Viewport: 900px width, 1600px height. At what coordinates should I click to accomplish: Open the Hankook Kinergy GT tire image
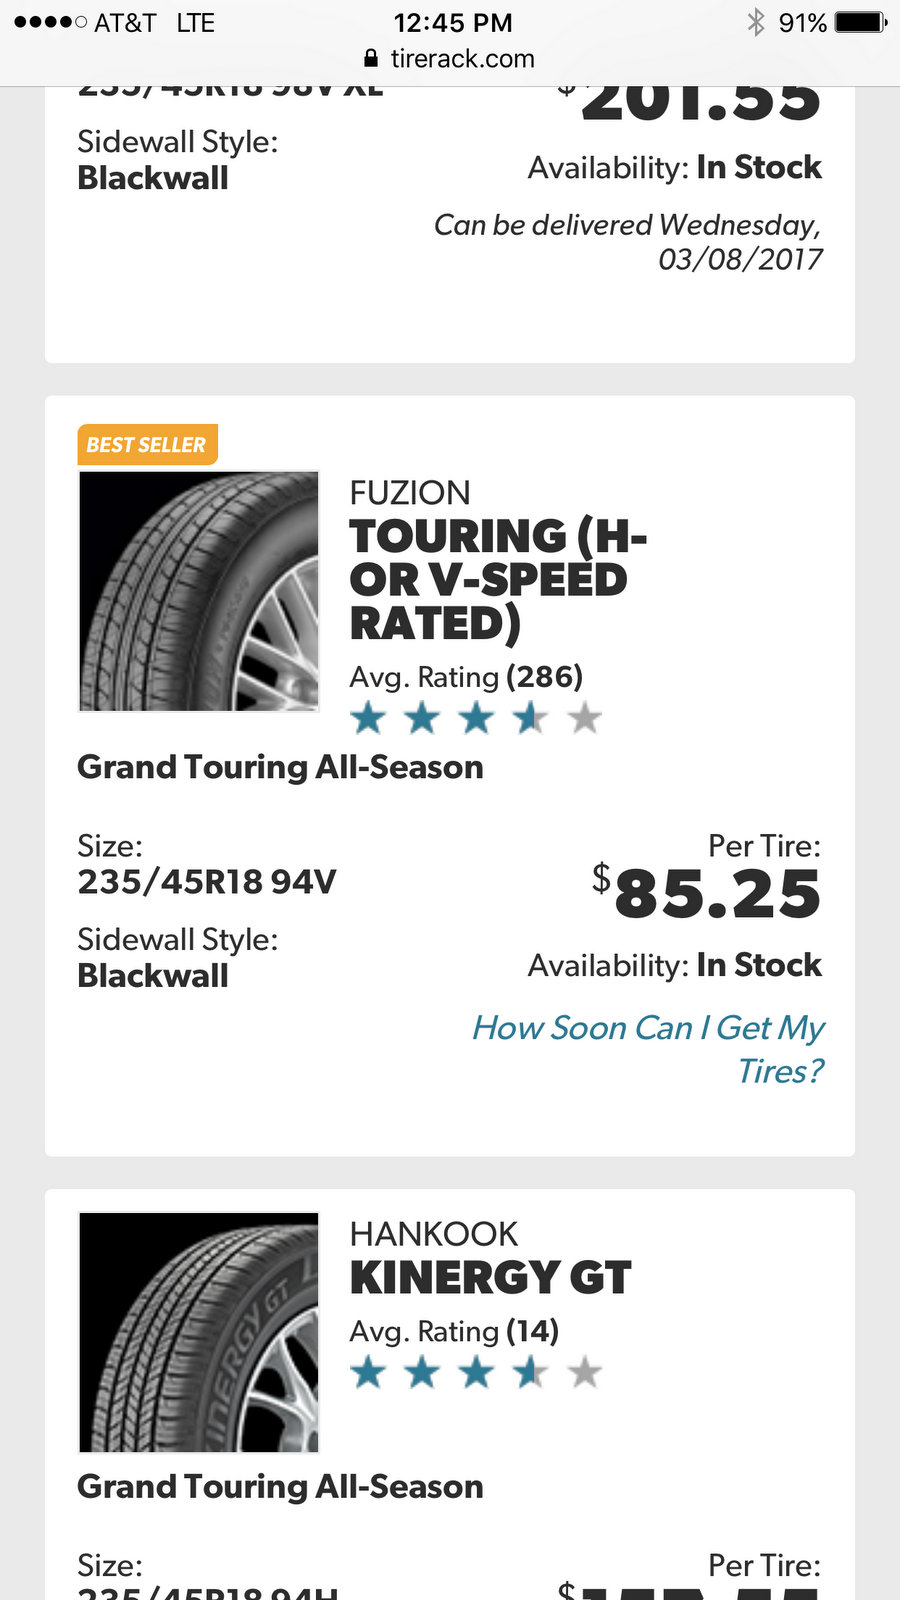199,1332
